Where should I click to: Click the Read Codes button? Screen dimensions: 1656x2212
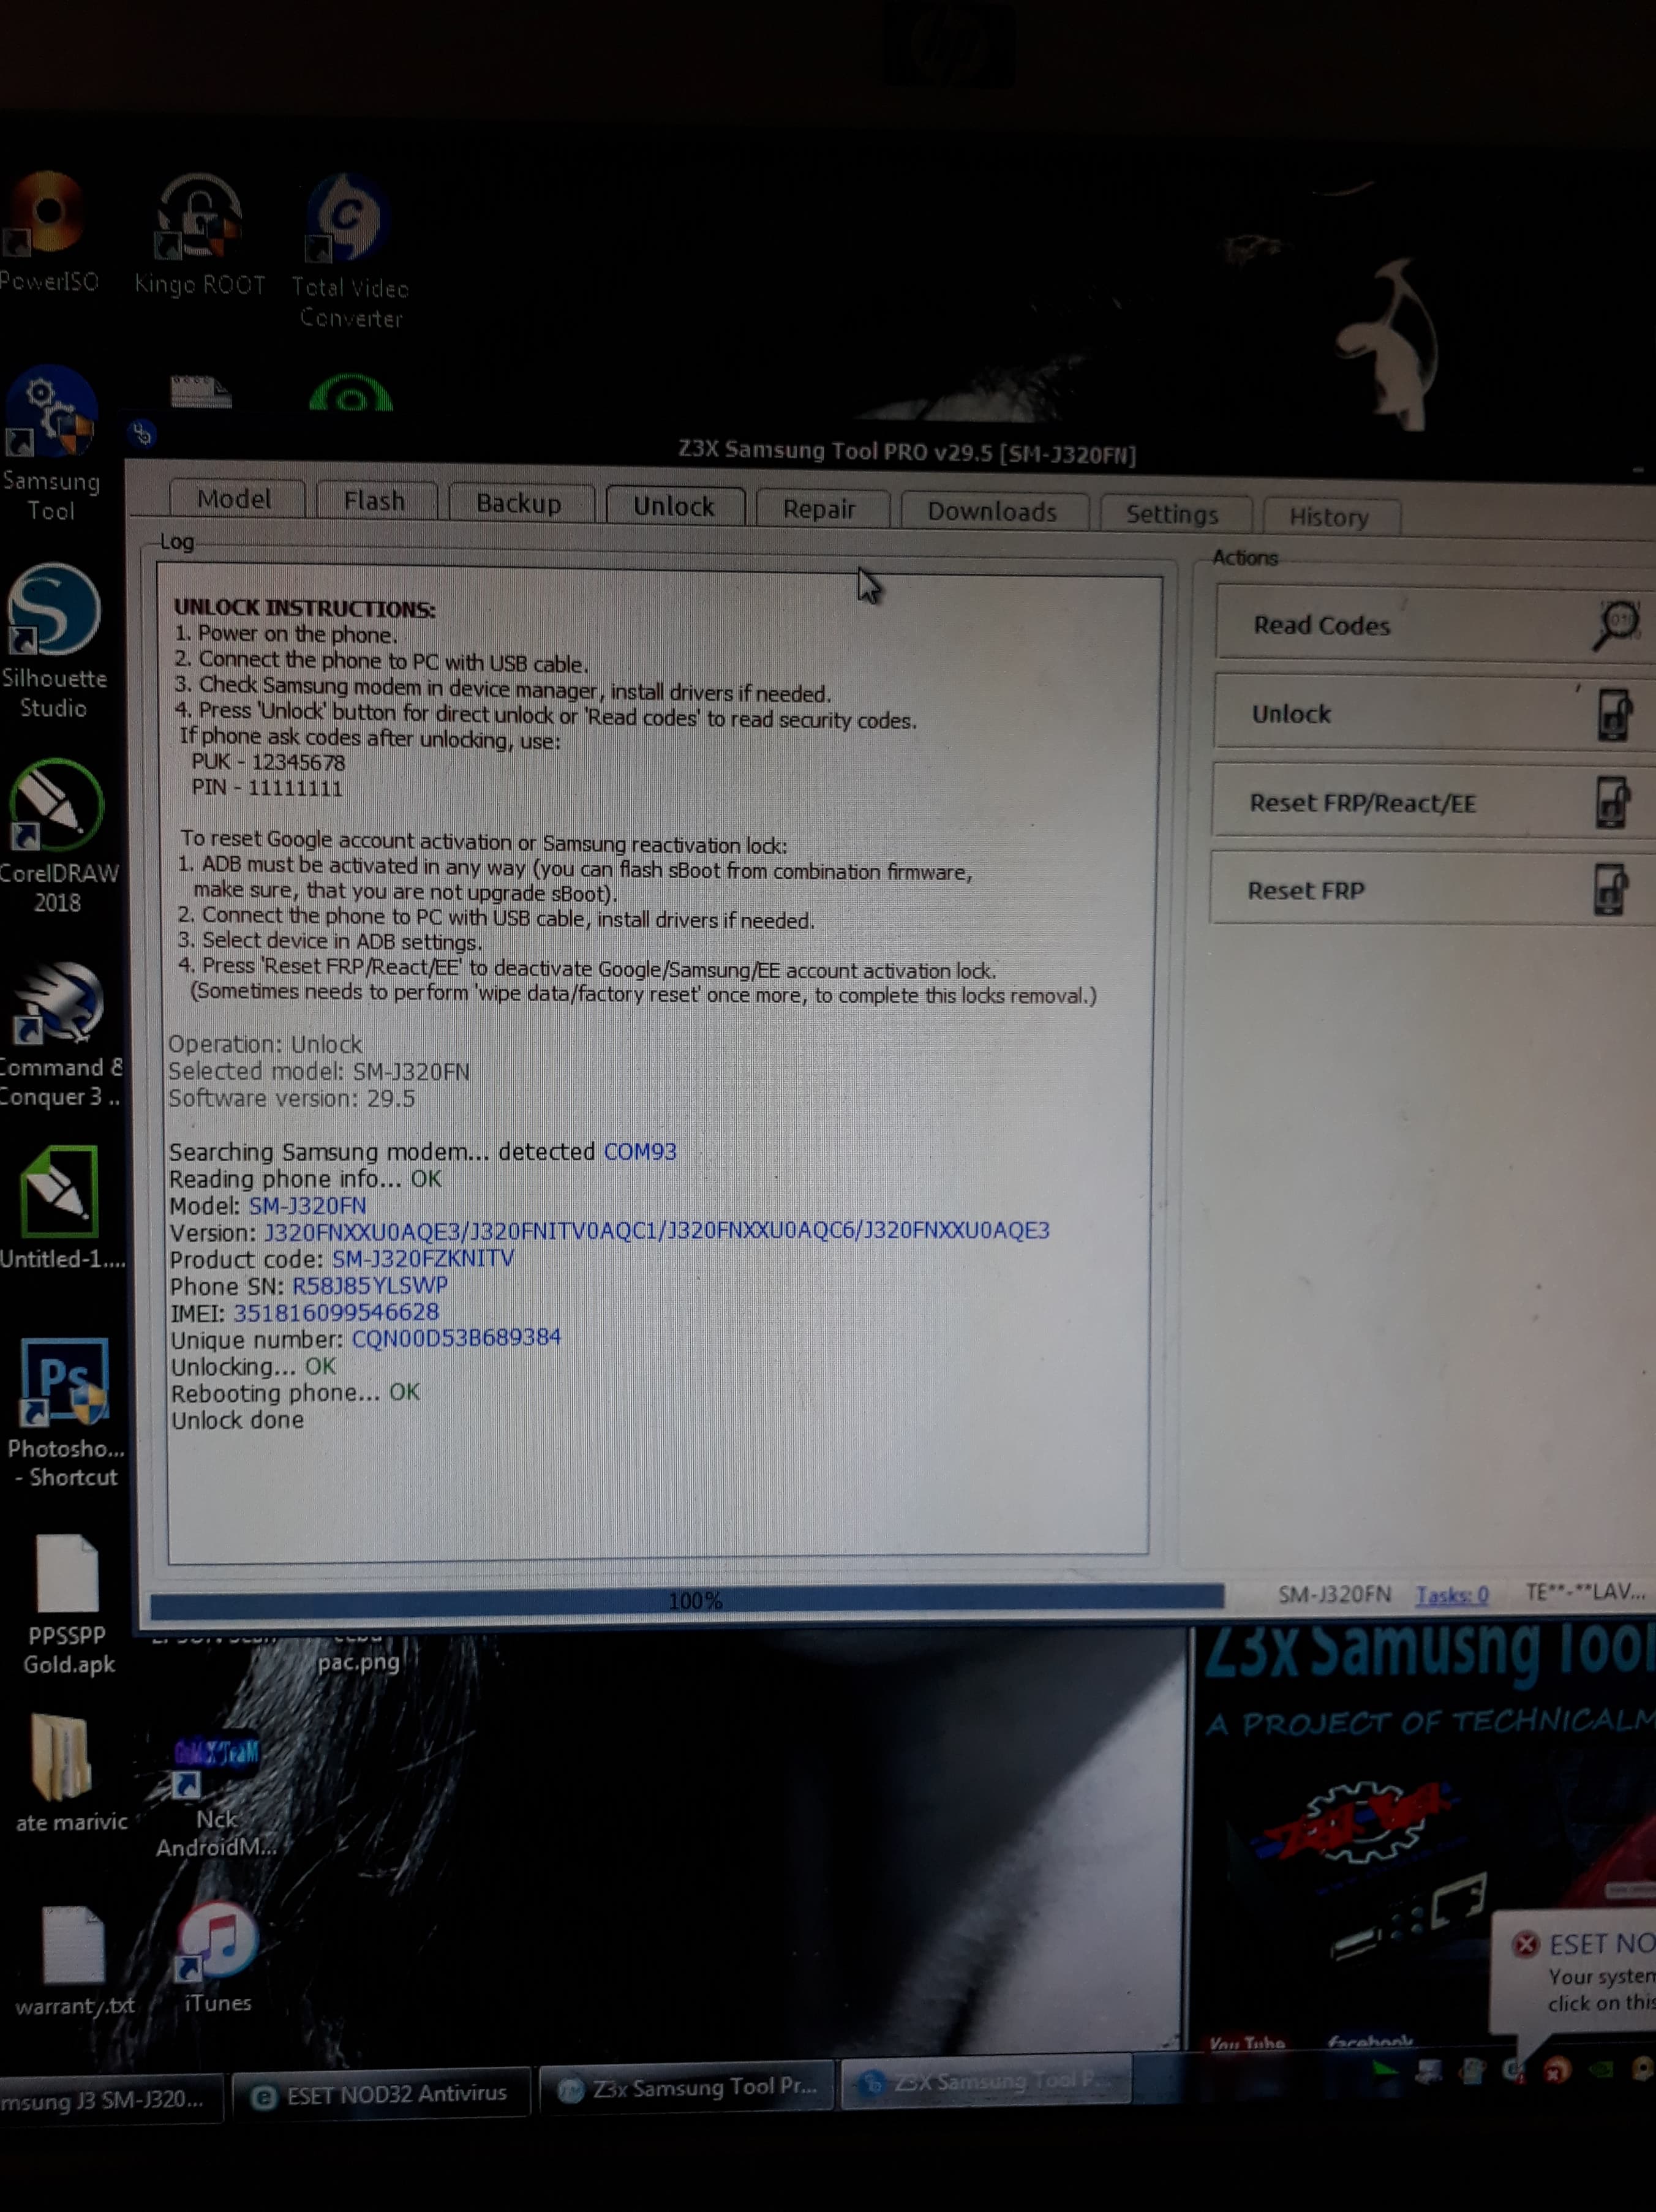1434,625
